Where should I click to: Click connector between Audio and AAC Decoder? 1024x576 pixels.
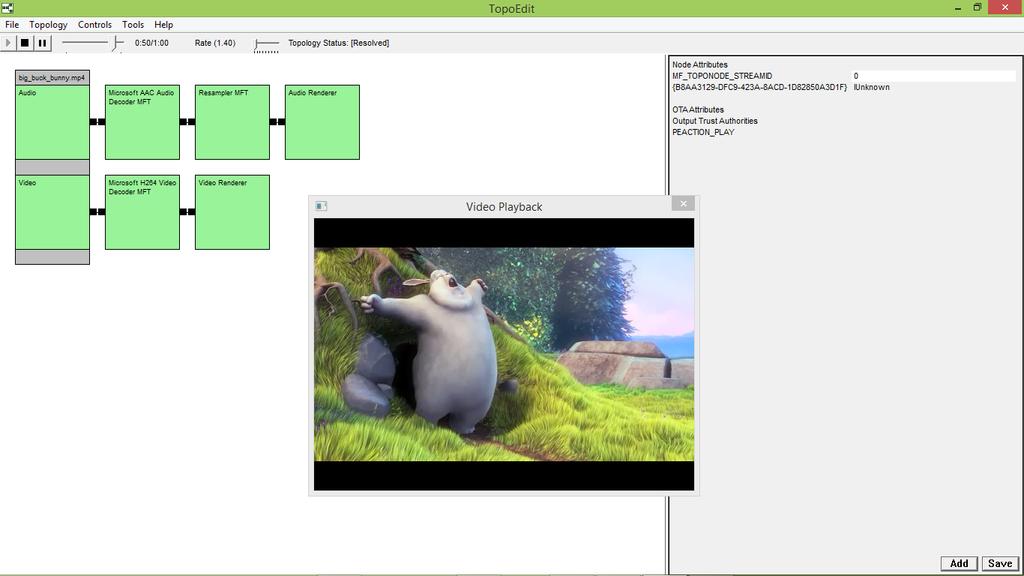97,122
